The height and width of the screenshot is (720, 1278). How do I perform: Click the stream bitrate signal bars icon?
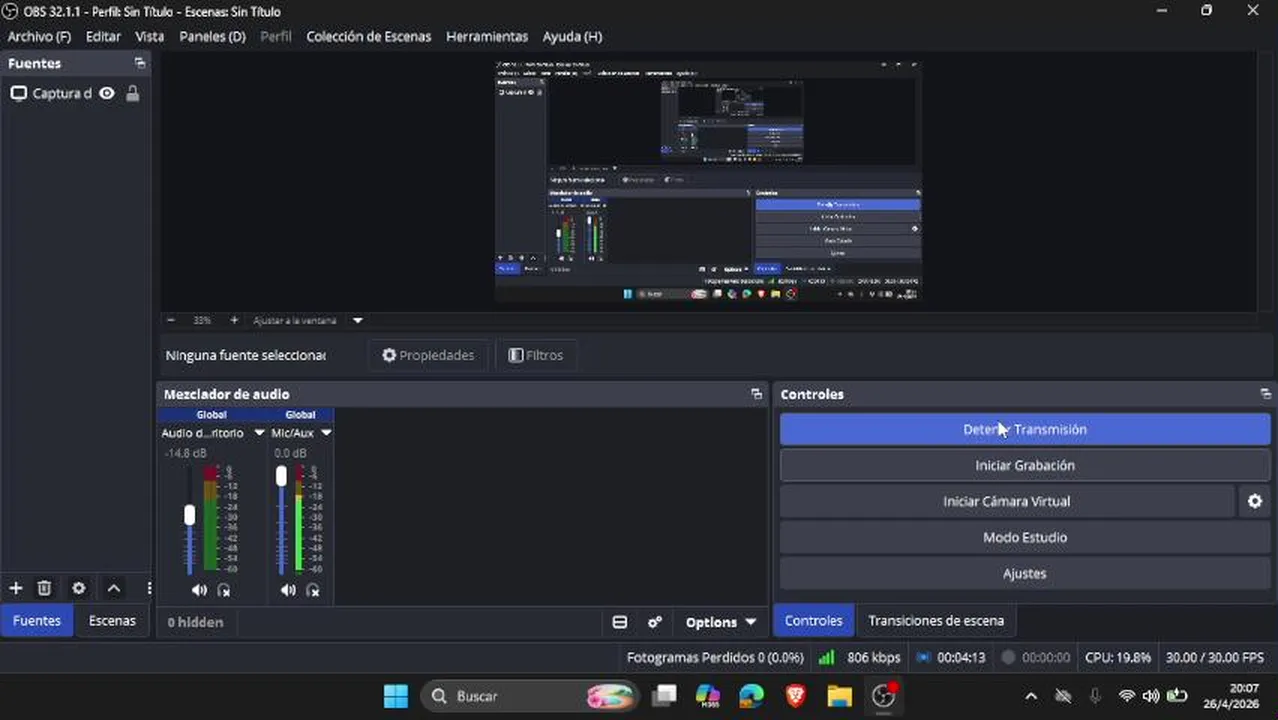pyautogui.click(x=826, y=658)
